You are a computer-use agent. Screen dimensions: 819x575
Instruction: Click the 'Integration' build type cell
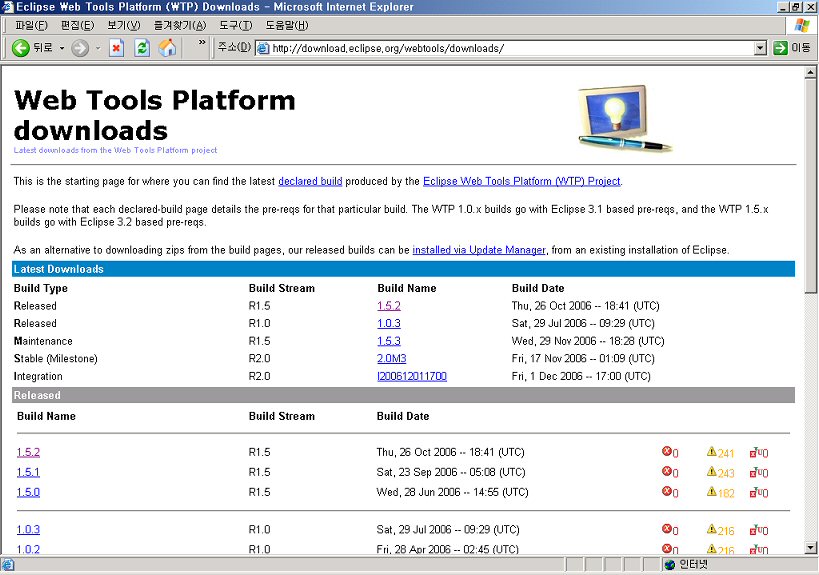(x=38, y=377)
